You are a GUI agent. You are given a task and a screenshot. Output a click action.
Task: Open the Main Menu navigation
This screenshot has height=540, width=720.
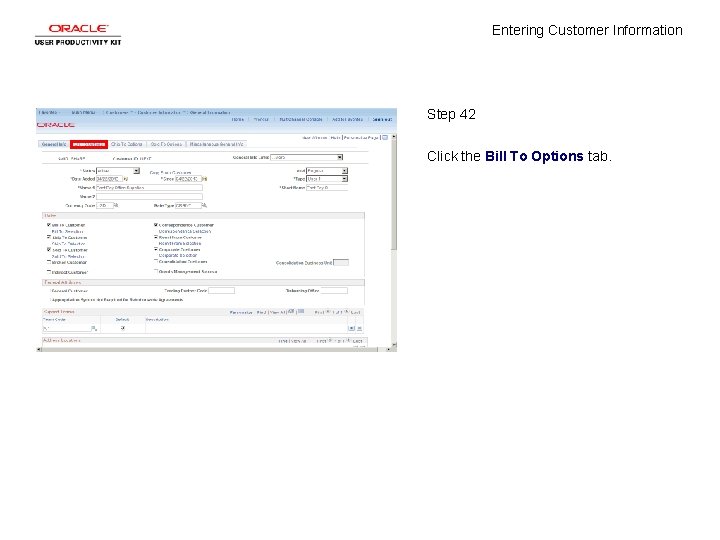click(x=84, y=112)
